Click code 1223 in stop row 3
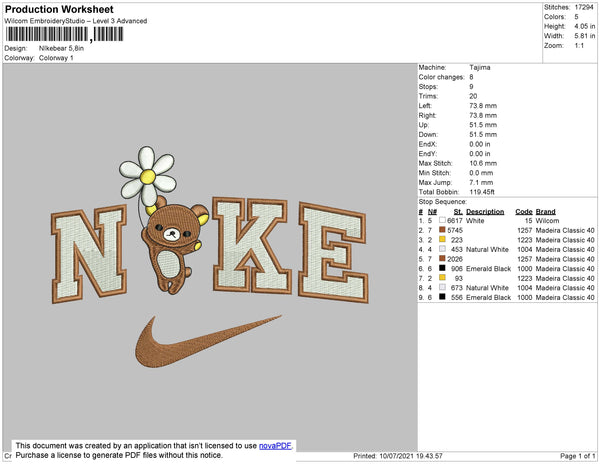 click(525, 240)
